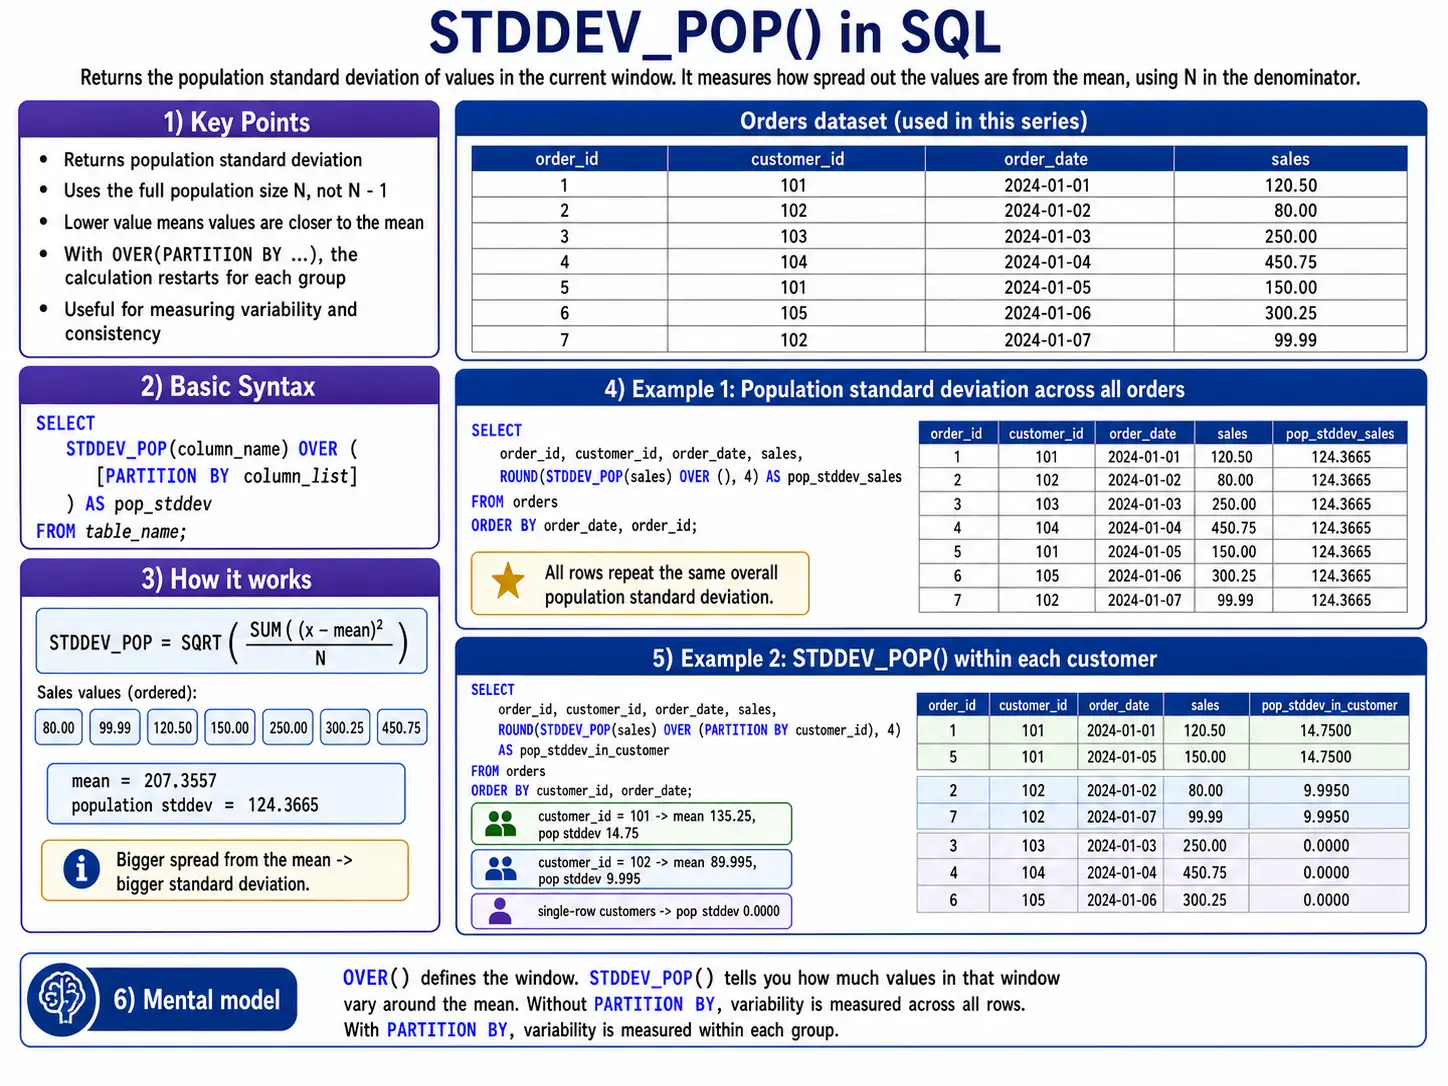Click 124.3665 in the order_id 7 row

1340,600
